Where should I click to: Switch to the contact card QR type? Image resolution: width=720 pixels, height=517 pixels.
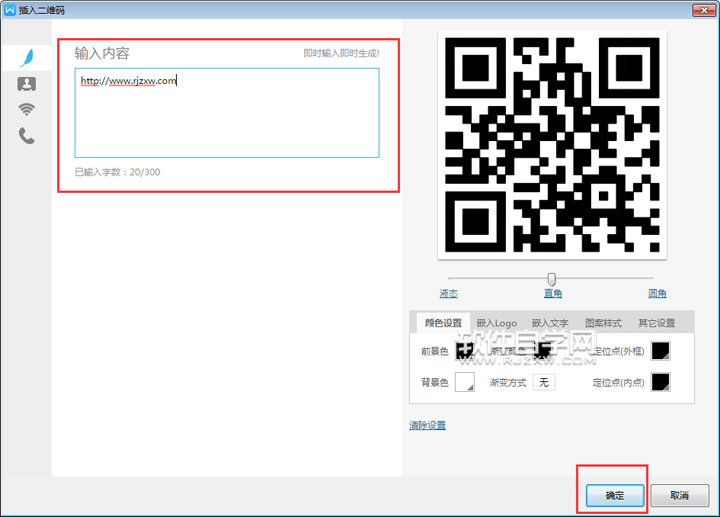(26, 84)
